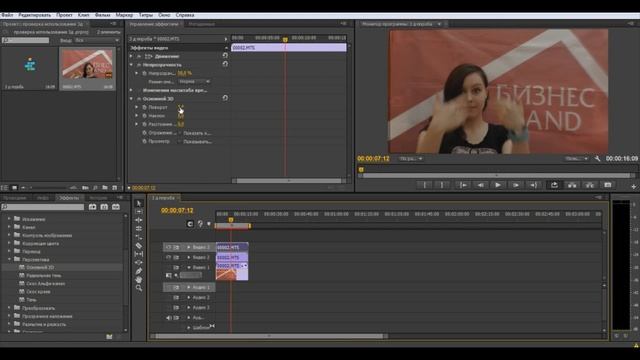Select Основной 3D effect in the list
Screen dimensions: 640x360
click(40, 267)
